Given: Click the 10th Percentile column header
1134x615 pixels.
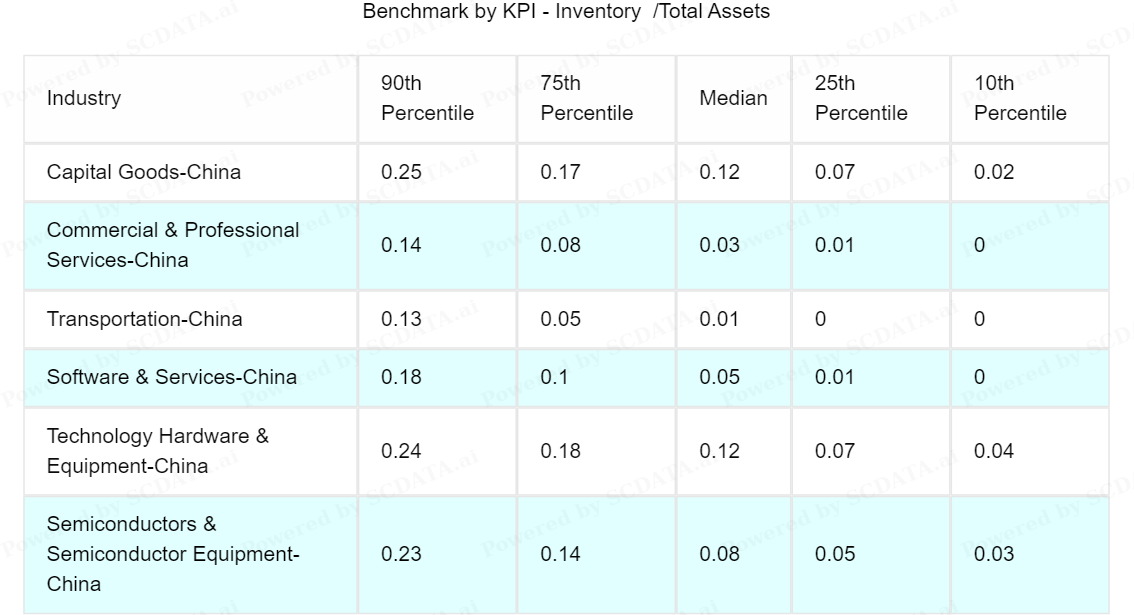Looking at the screenshot, I should tap(1019, 99).
